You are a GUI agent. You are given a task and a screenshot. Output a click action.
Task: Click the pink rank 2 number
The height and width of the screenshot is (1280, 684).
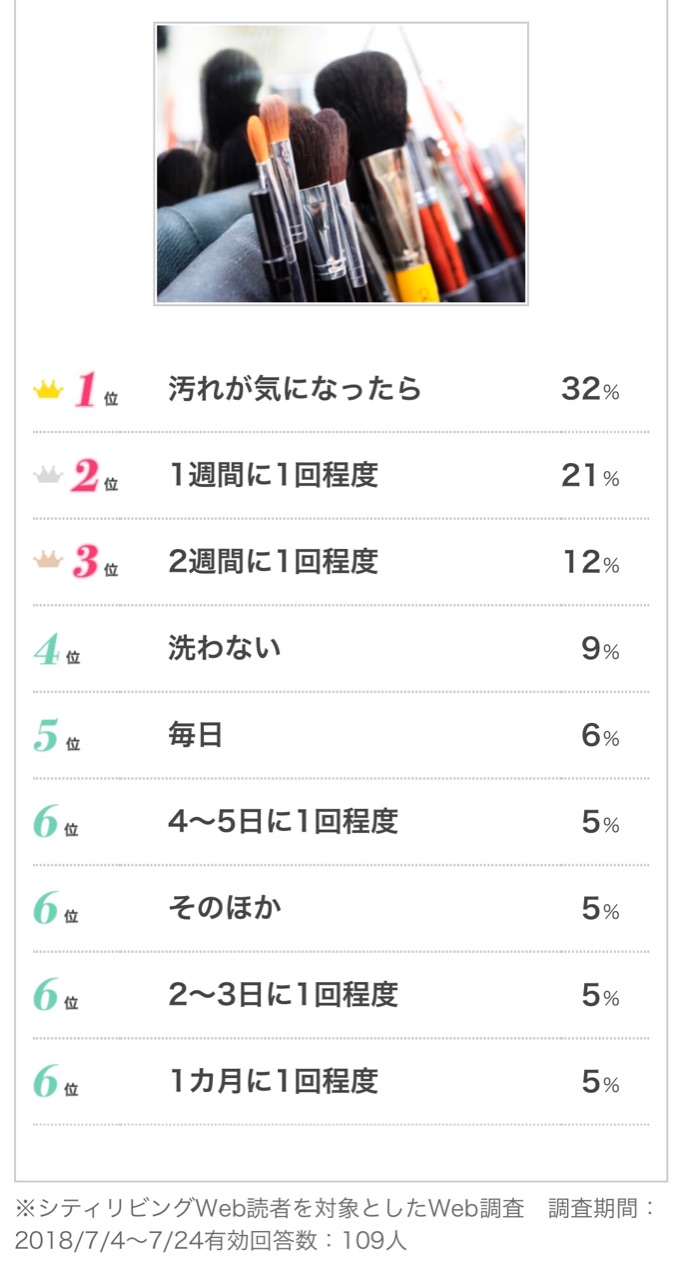pyautogui.click(x=85, y=477)
